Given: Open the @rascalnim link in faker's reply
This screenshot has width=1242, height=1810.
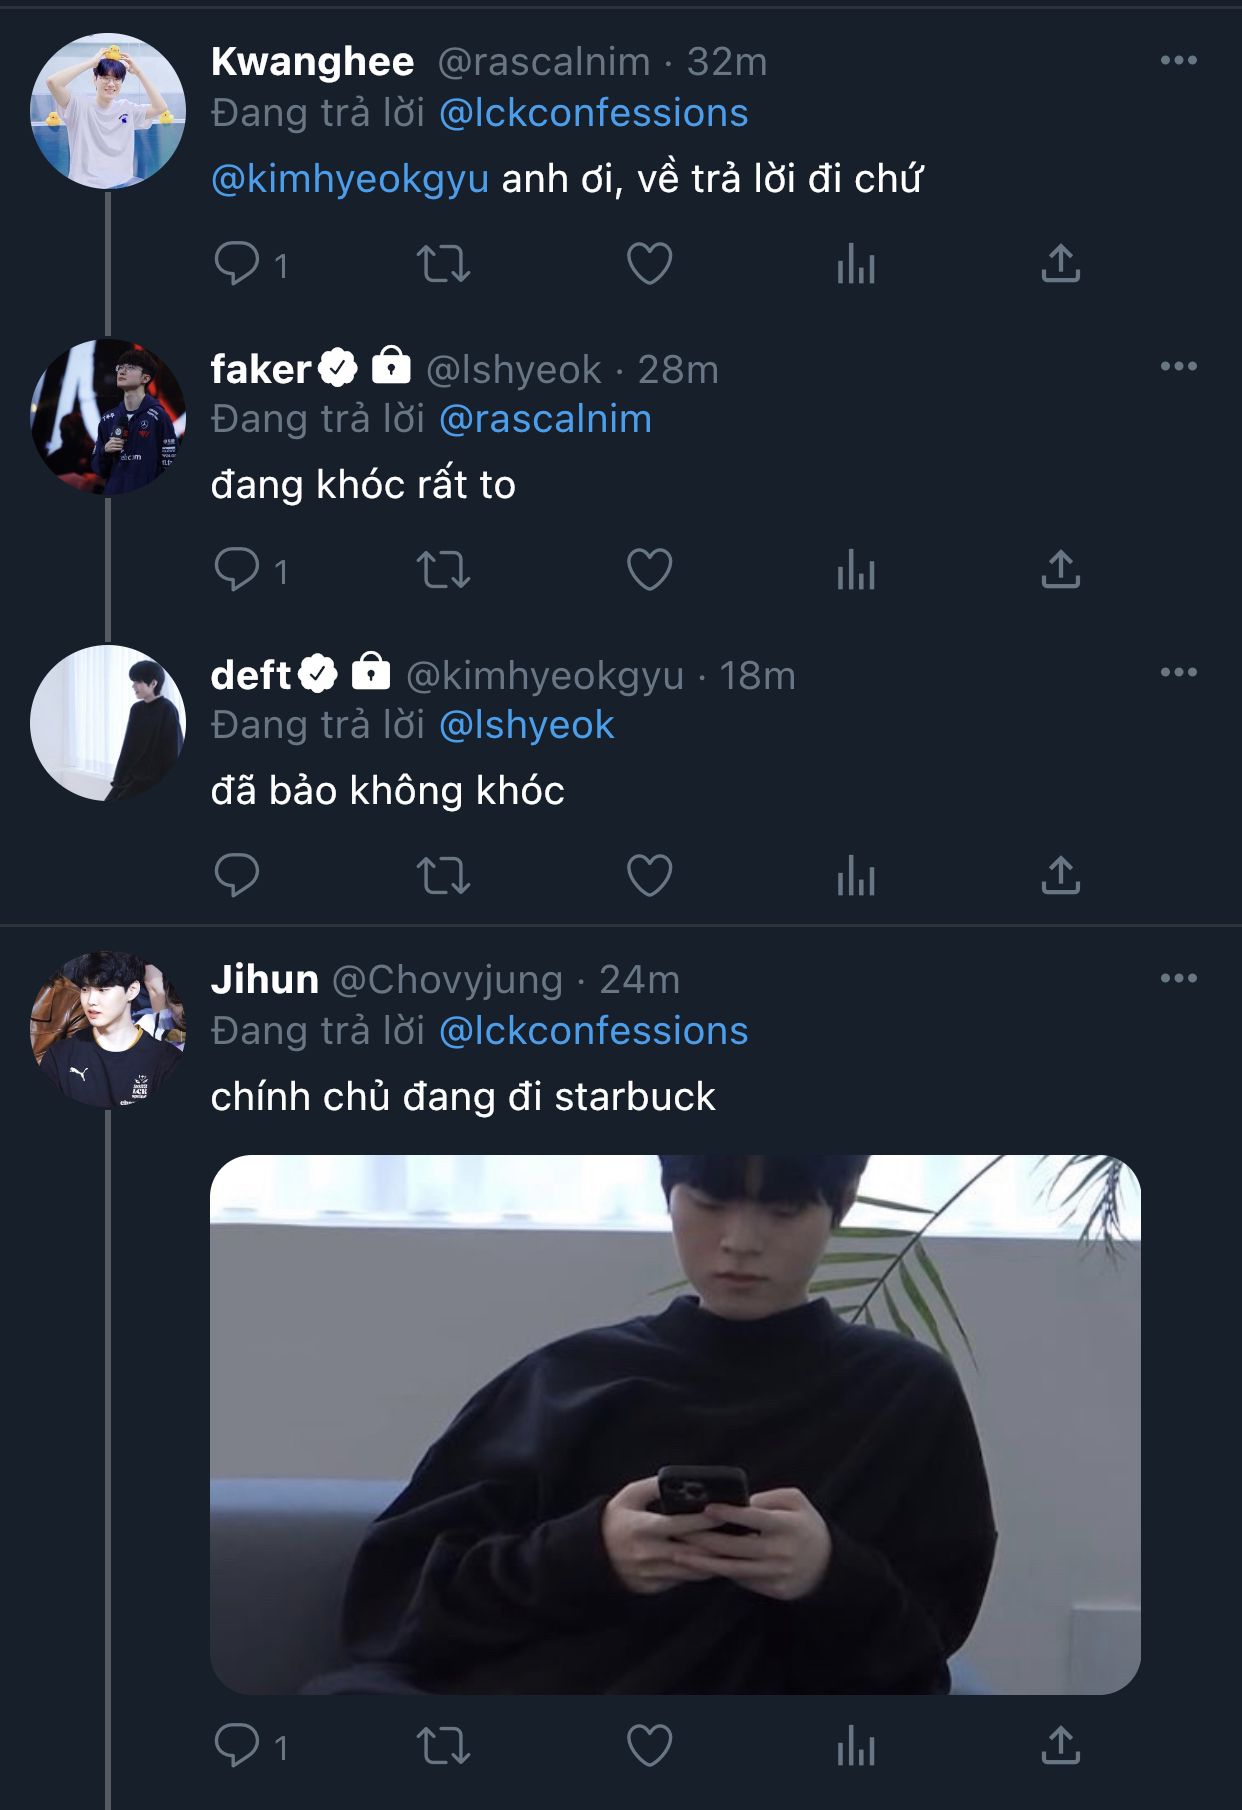Looking at the screenshot, I should [545, 419].
